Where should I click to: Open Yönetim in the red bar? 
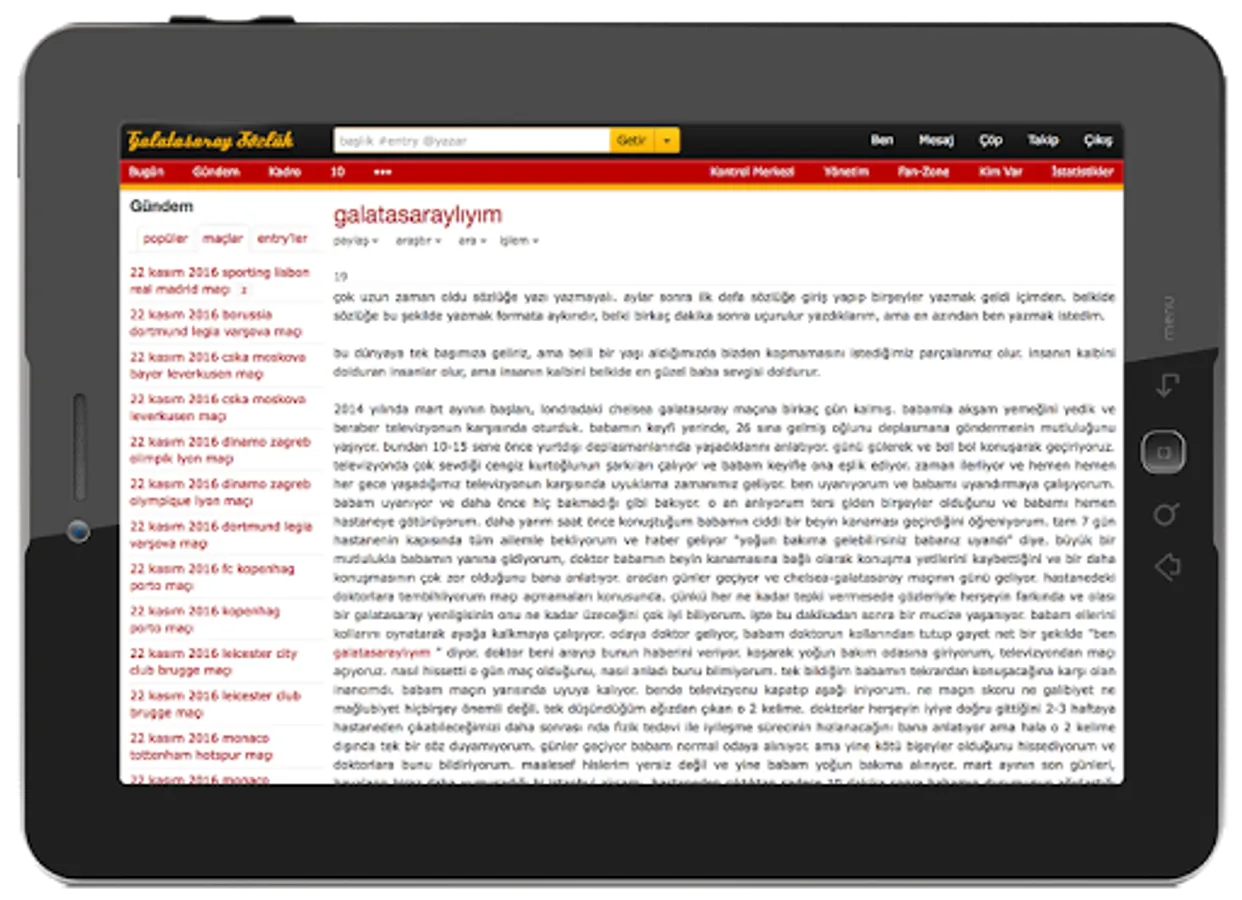click(846, 172)
